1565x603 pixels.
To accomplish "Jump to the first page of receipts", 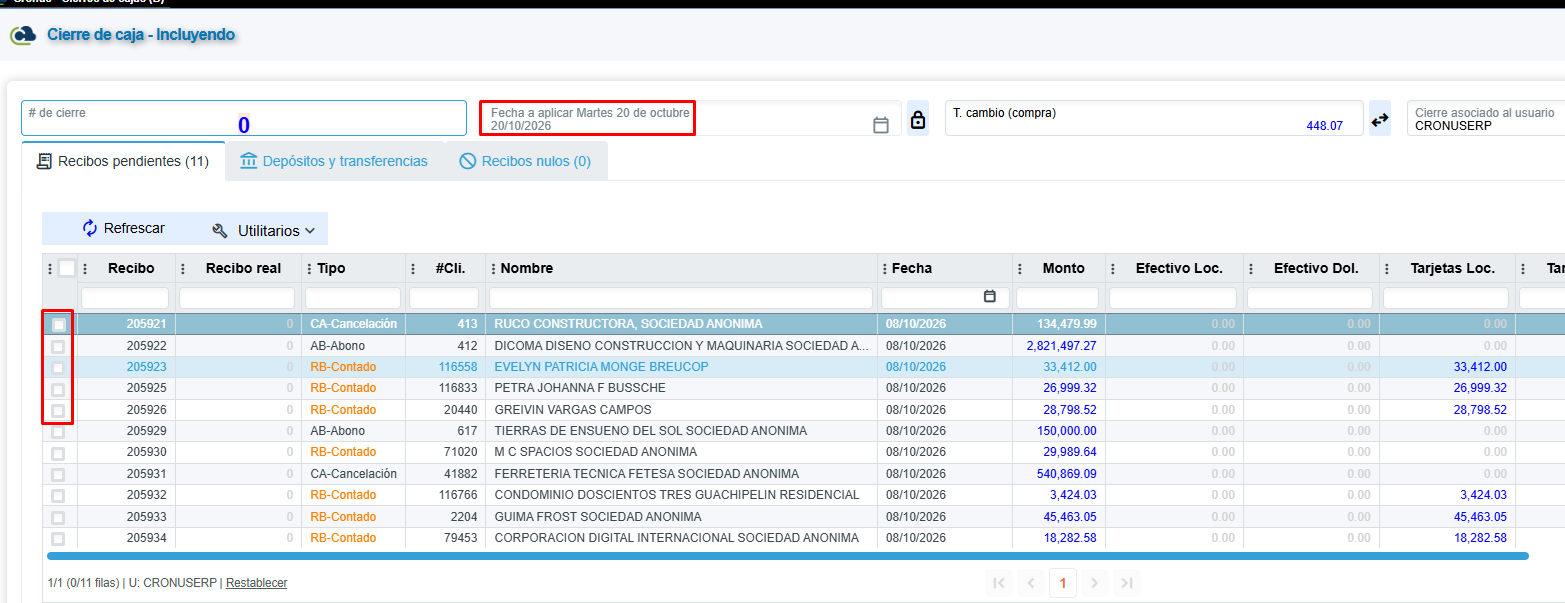I will pyautogui.click(x=998, y=583).
